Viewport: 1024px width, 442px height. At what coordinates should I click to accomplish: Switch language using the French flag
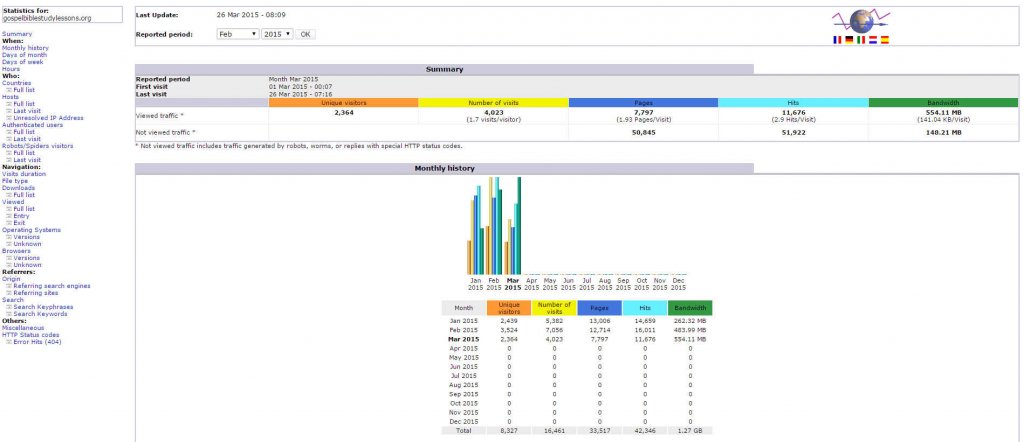tap(836, 40)
